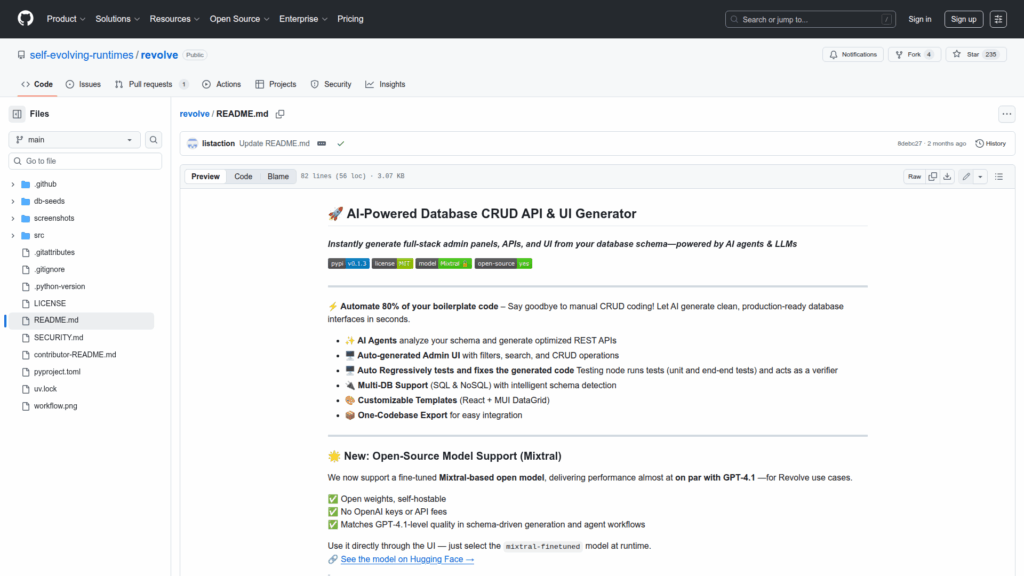Switch to the Security tab
The height and width of the screenshot is (576, 1024).
tap(331, 84)
